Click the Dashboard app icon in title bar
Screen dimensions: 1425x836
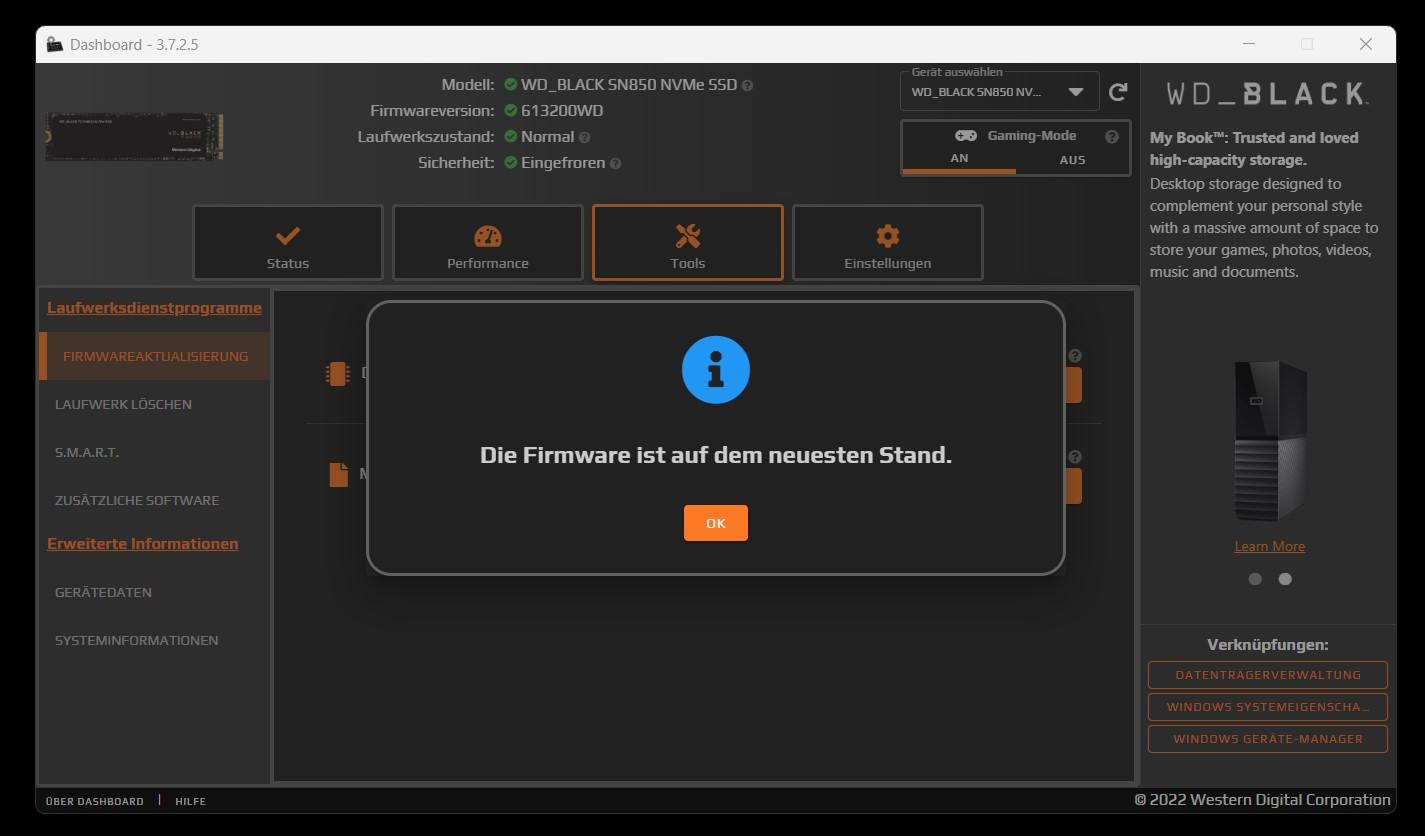(54, 44)
